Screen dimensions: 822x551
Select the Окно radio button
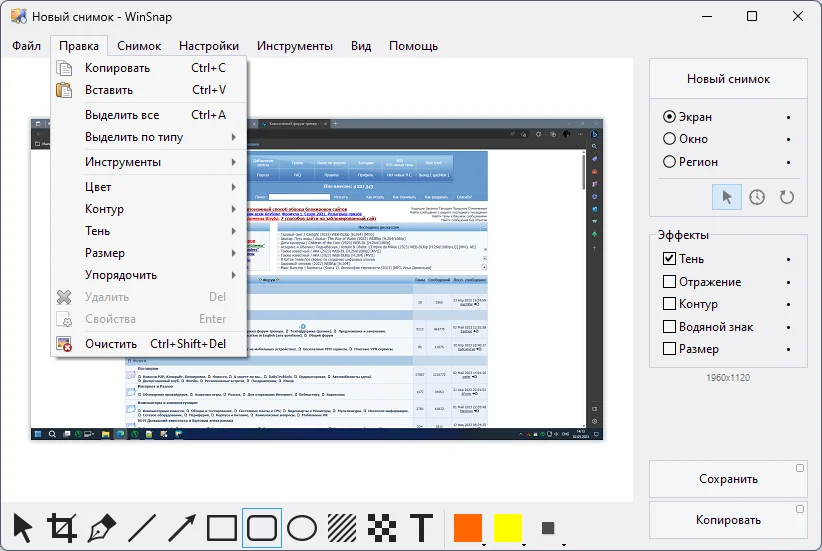pyautogui.click(x=669, y=139)
